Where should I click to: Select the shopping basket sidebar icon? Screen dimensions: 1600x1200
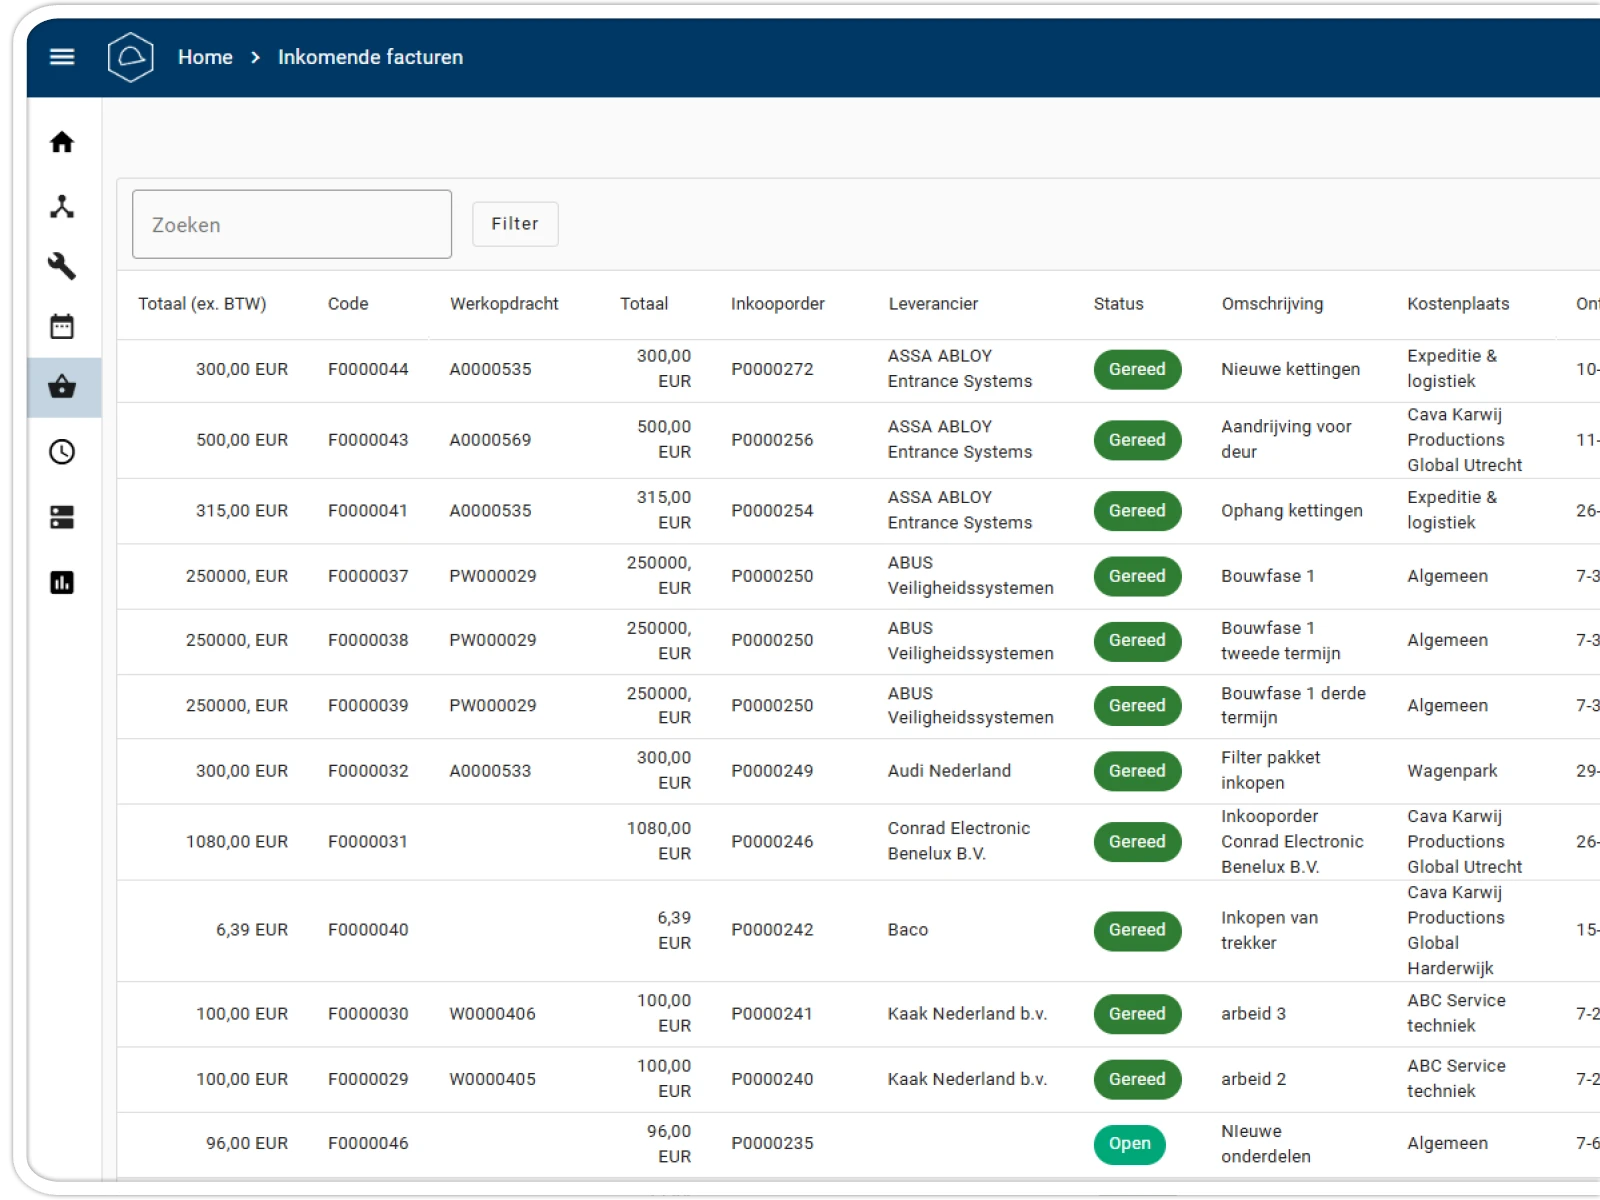click(62, 387)
